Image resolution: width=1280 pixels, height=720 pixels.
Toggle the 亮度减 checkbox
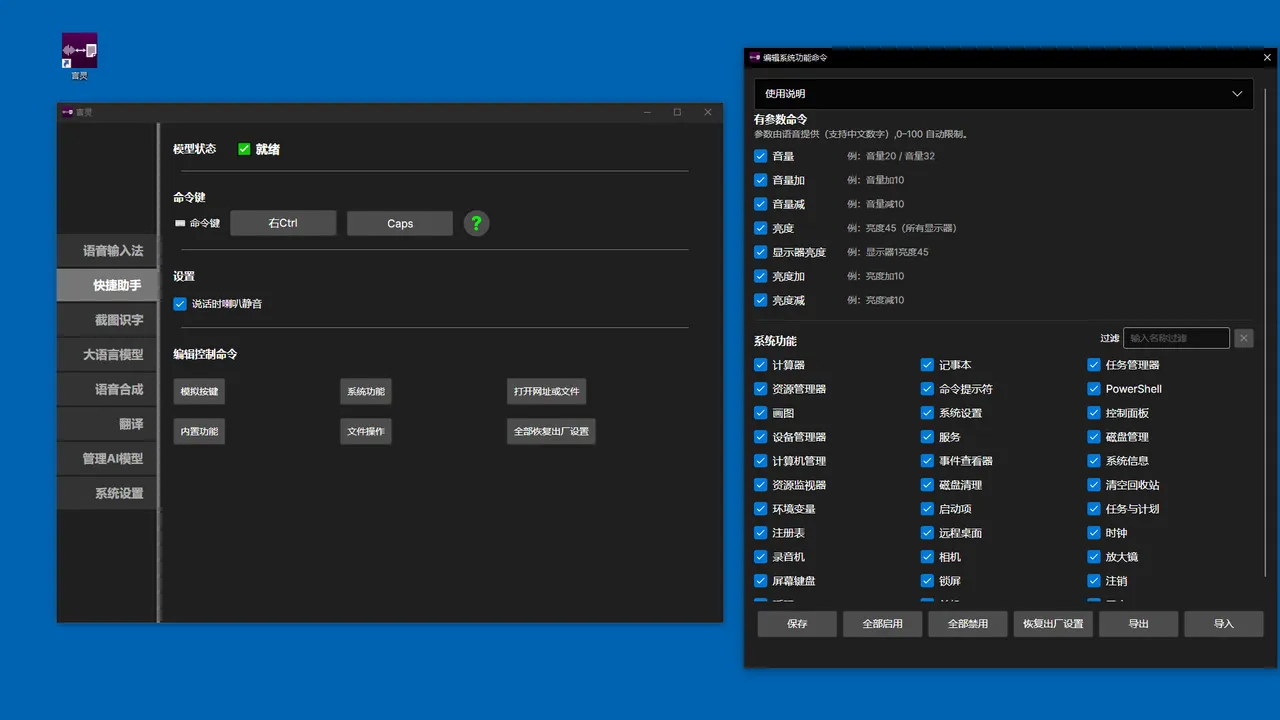(761, 300)
